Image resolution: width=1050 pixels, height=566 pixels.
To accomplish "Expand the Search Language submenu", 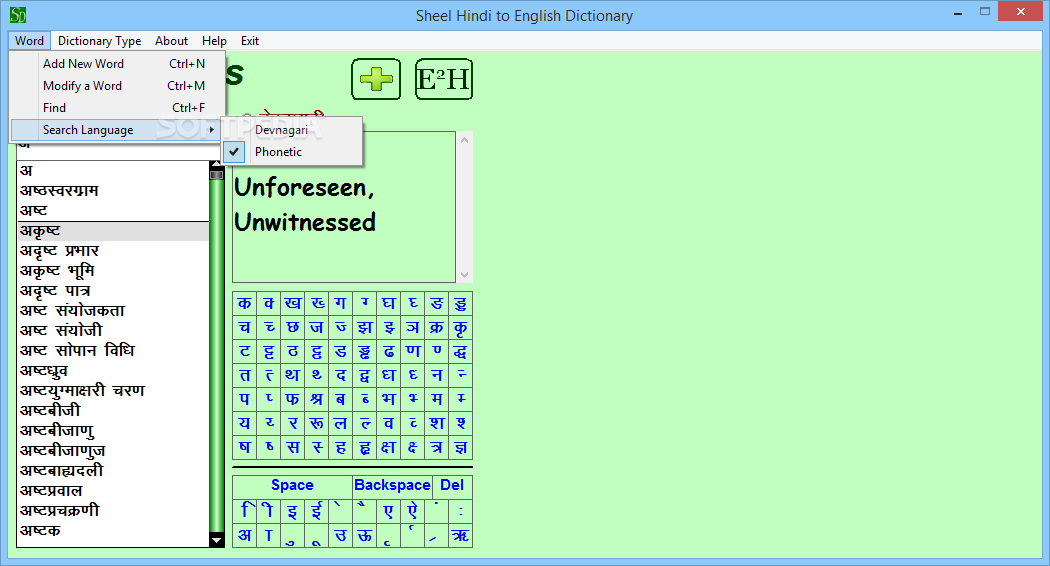I will pyautogui.click(x=117, y=130).
